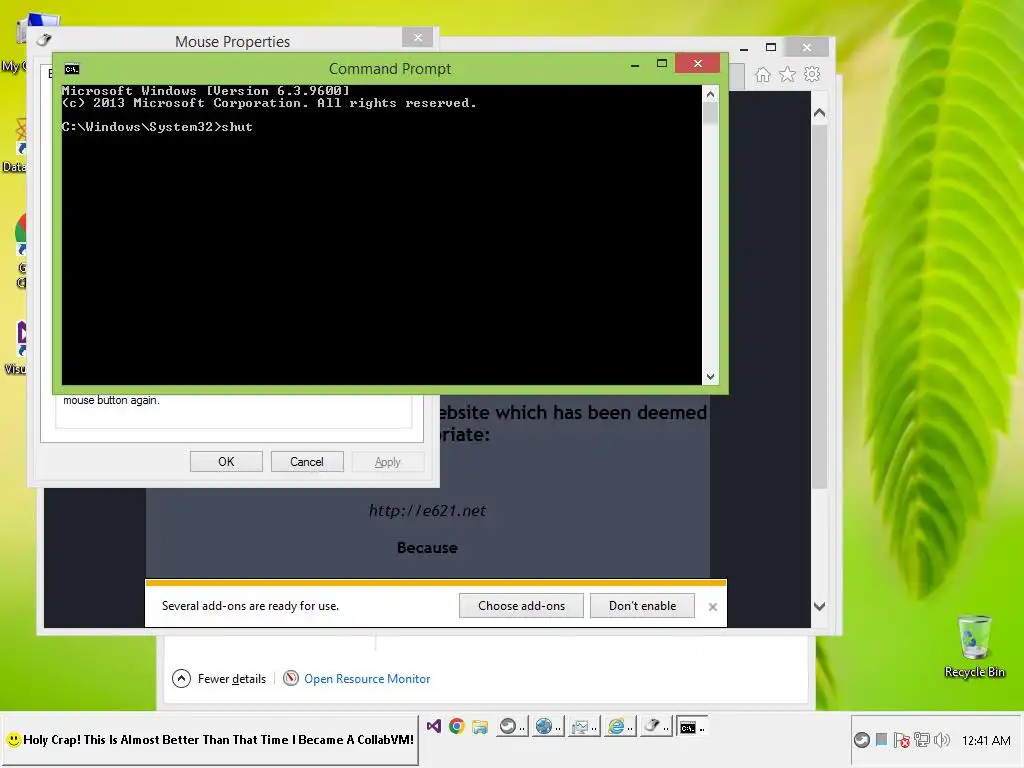Click the Apply button in Mouse Properties

(388, 462)
